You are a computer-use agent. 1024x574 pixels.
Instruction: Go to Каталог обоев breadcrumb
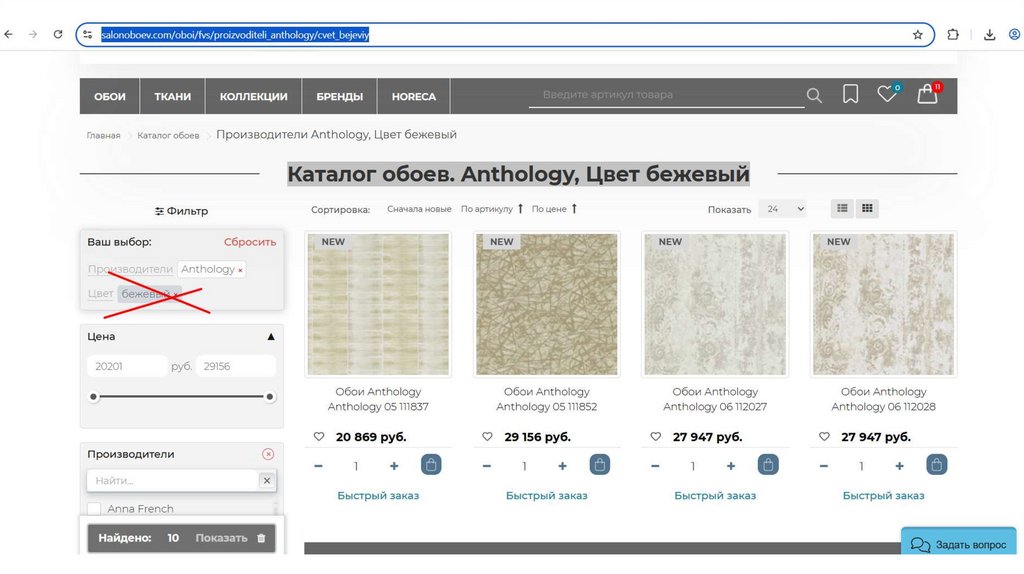click(x=168, y=135)
